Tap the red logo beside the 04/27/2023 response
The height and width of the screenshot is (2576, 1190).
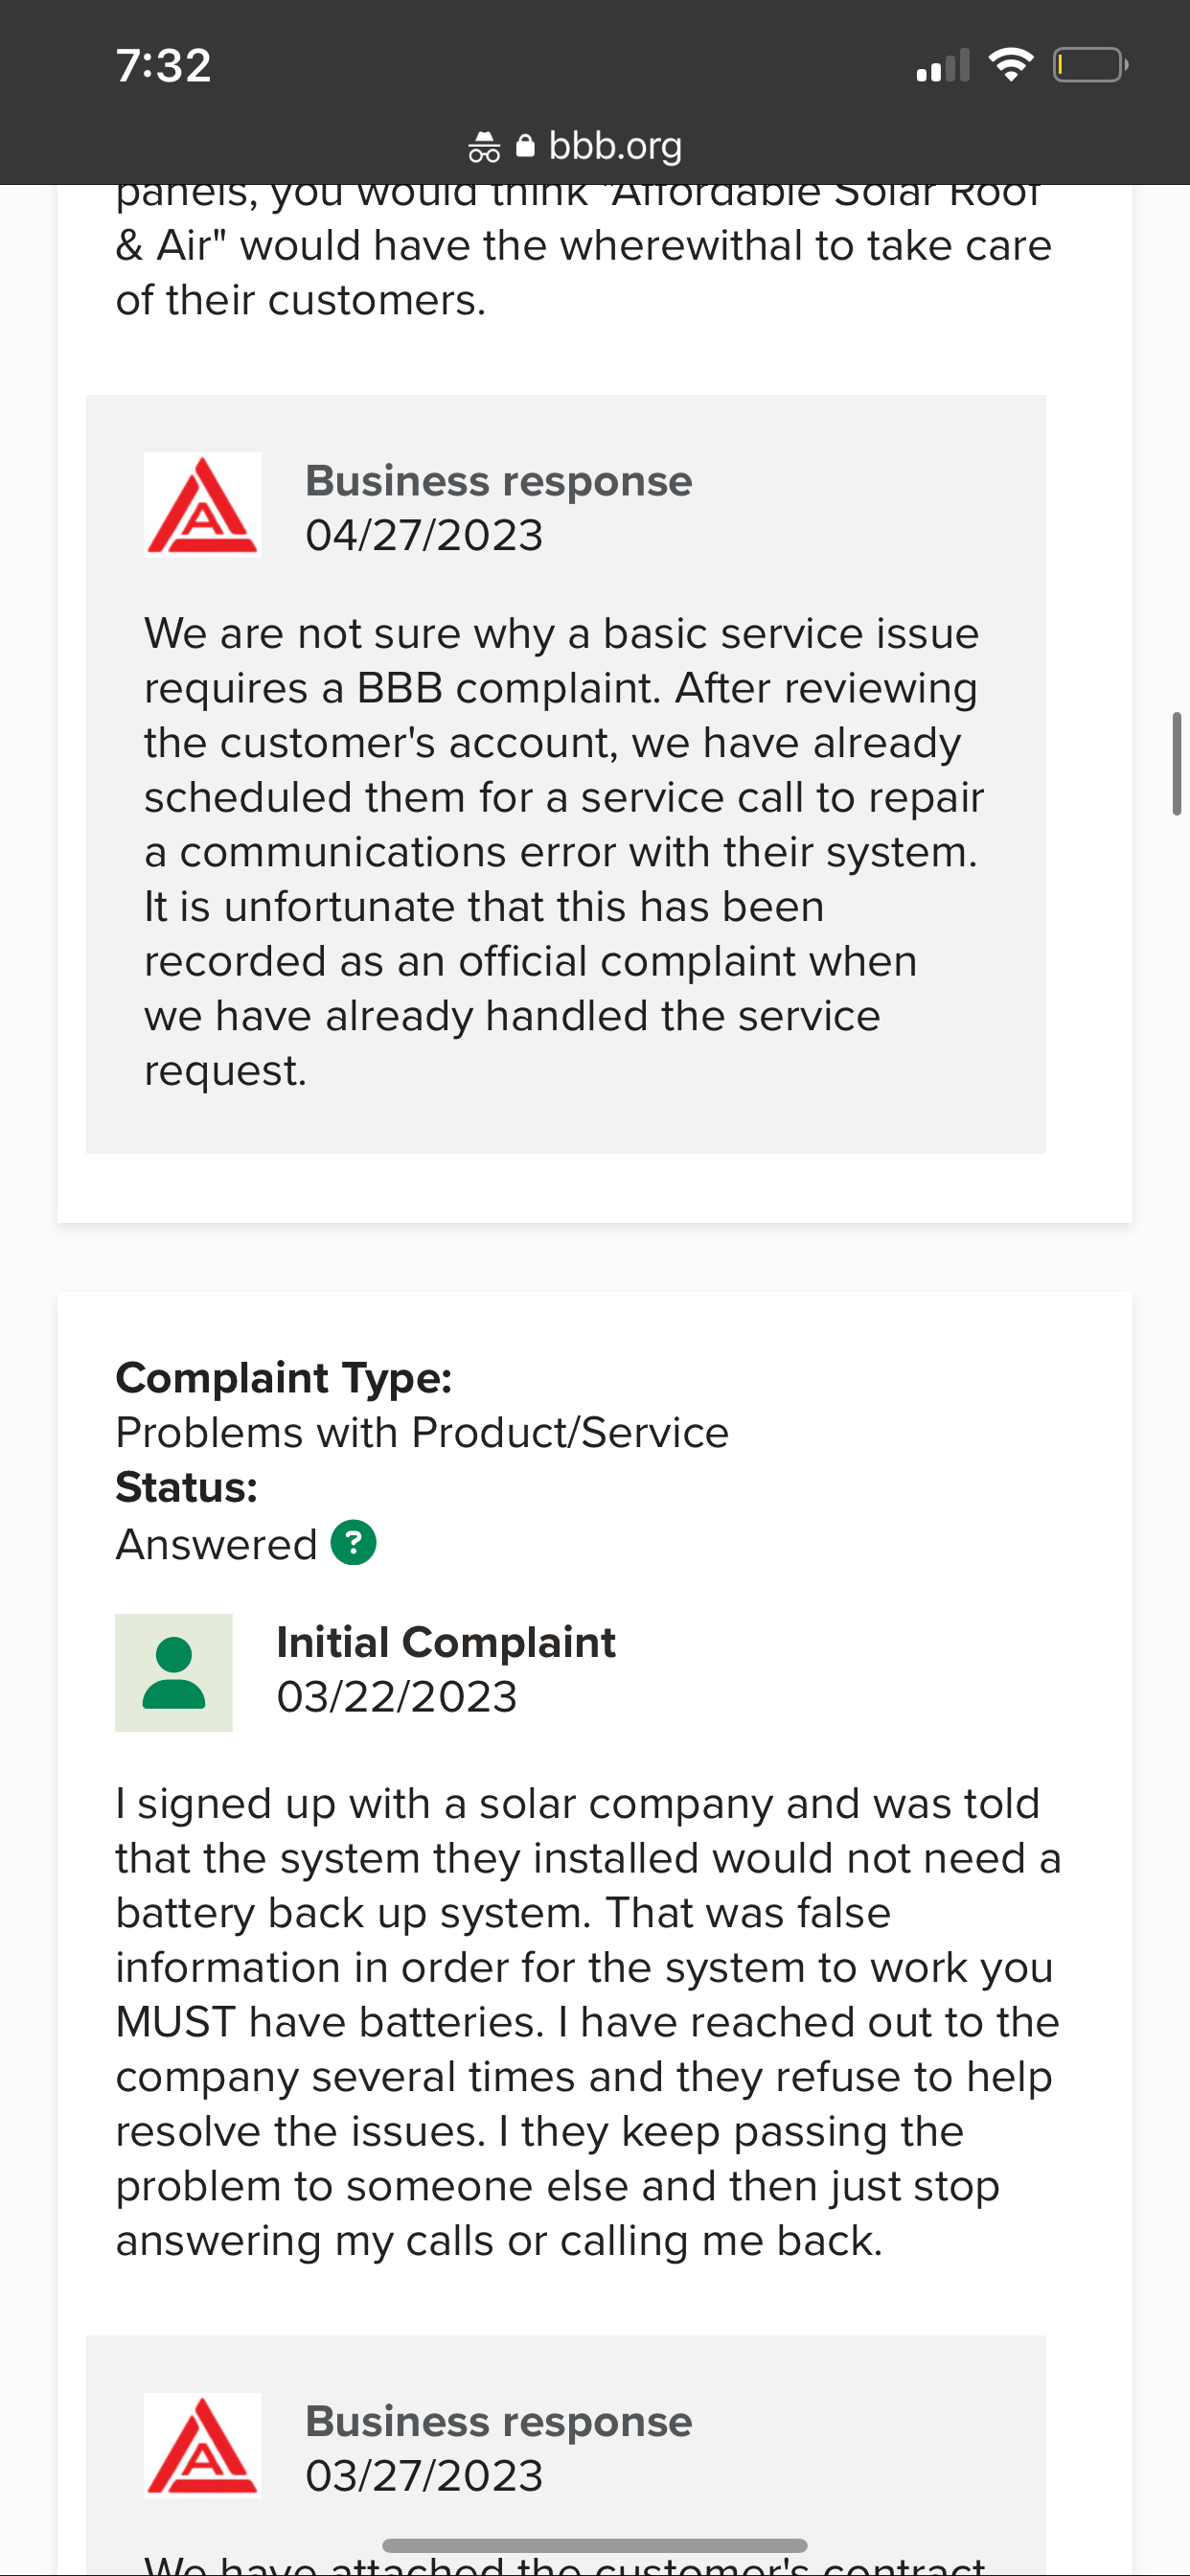point(203,505)
